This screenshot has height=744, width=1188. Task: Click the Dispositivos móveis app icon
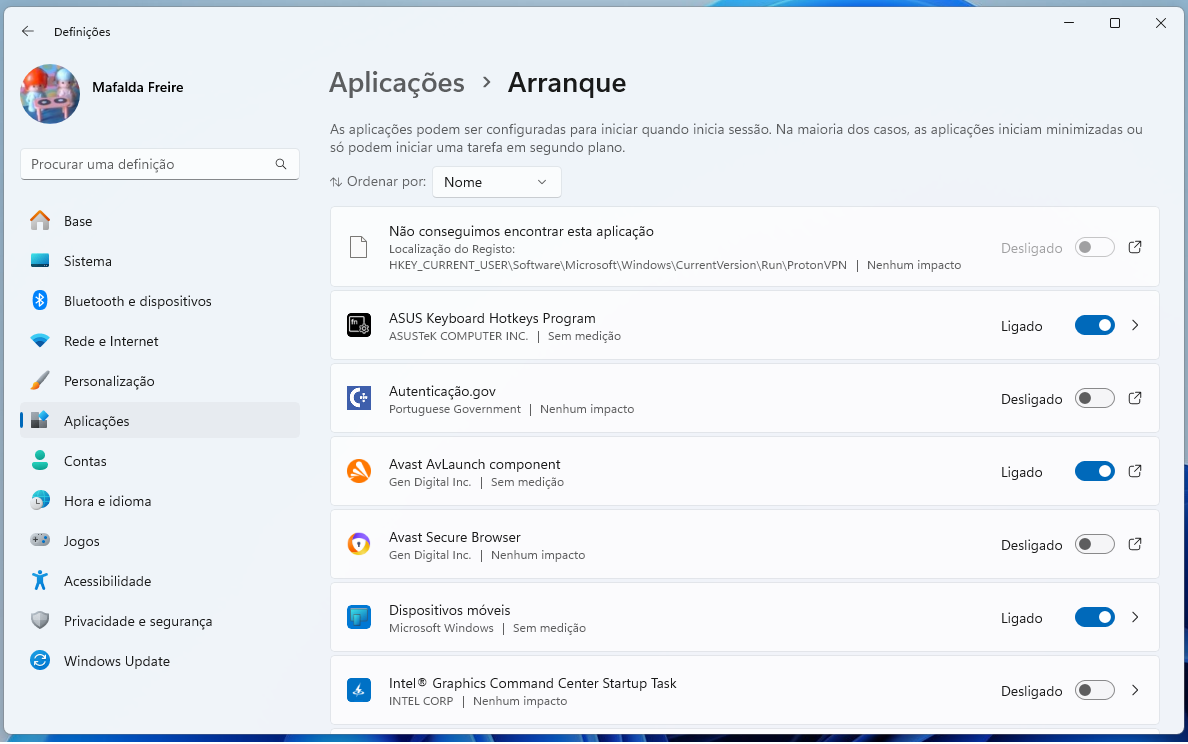pos(359,617)
